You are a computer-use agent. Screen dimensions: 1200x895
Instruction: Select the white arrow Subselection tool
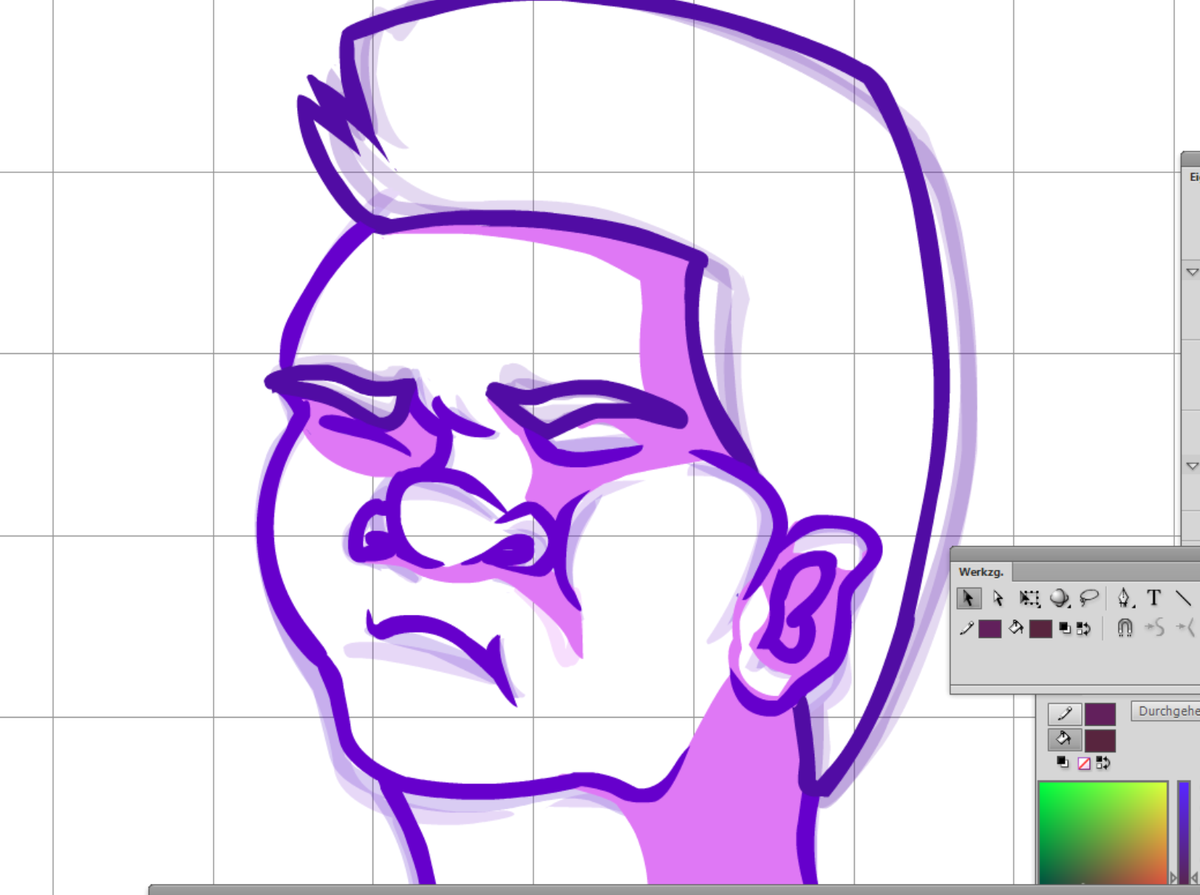point(998,598)
